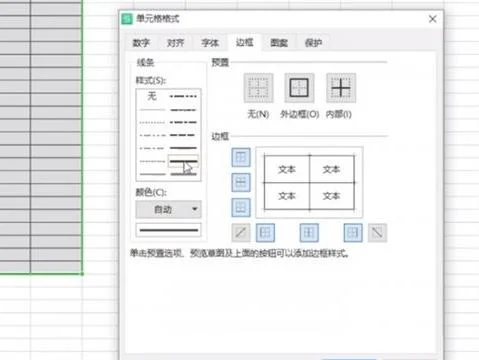Choose the thick solid line style under cursor

183,161
